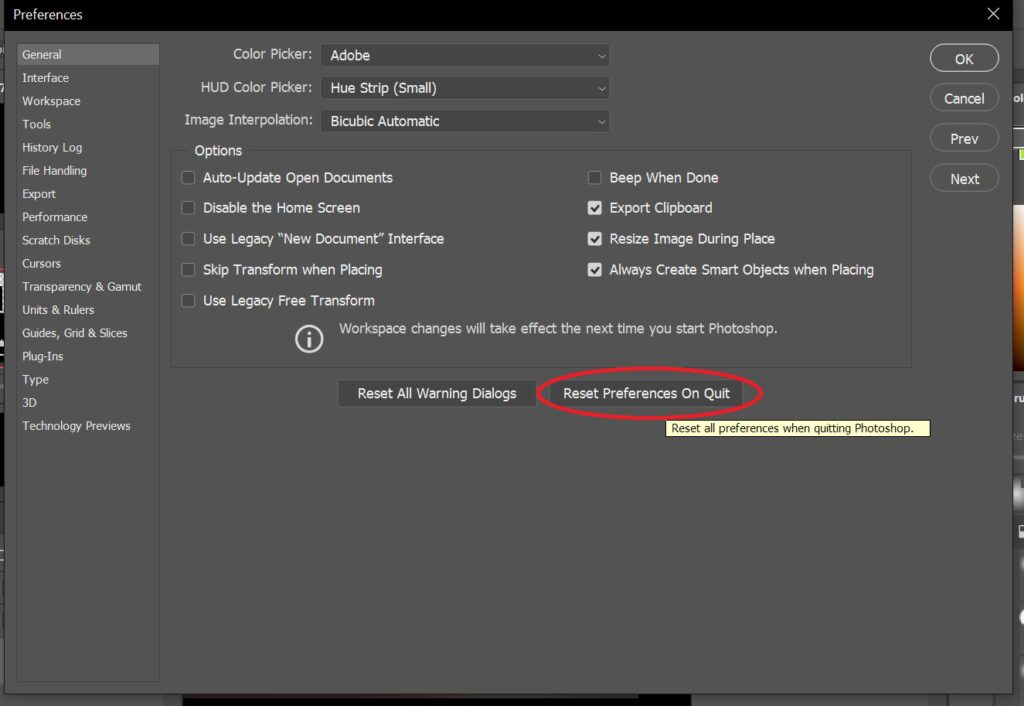The image size is (1024, 706).
Task: Confirm preferences with the OK button
Action: [x=964, y=59]
